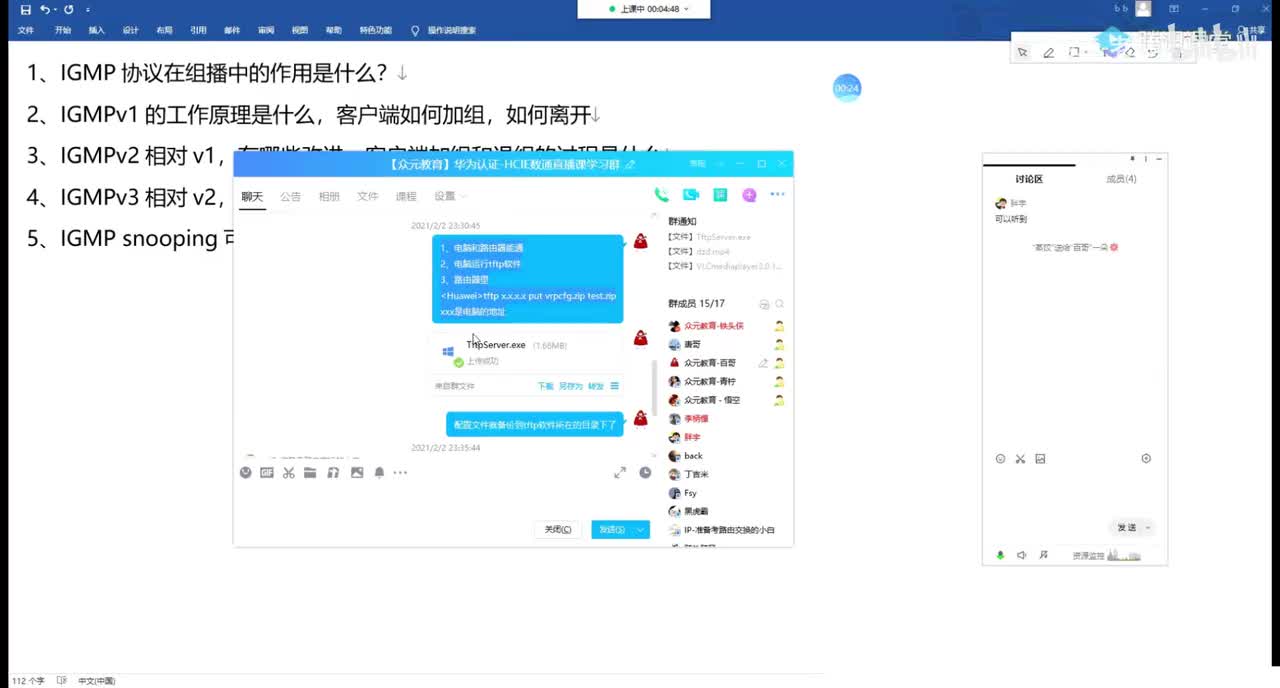Click 转发 link for TftpServer.exe file

(x=596, y=386)
